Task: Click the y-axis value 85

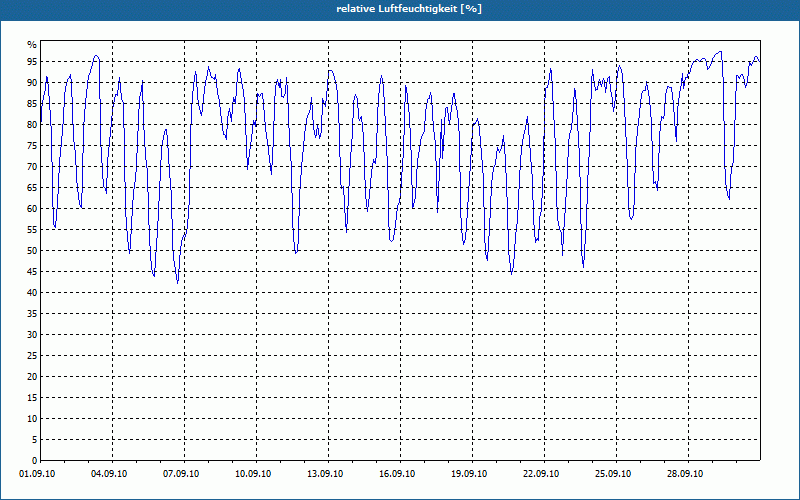Action: 32,104
